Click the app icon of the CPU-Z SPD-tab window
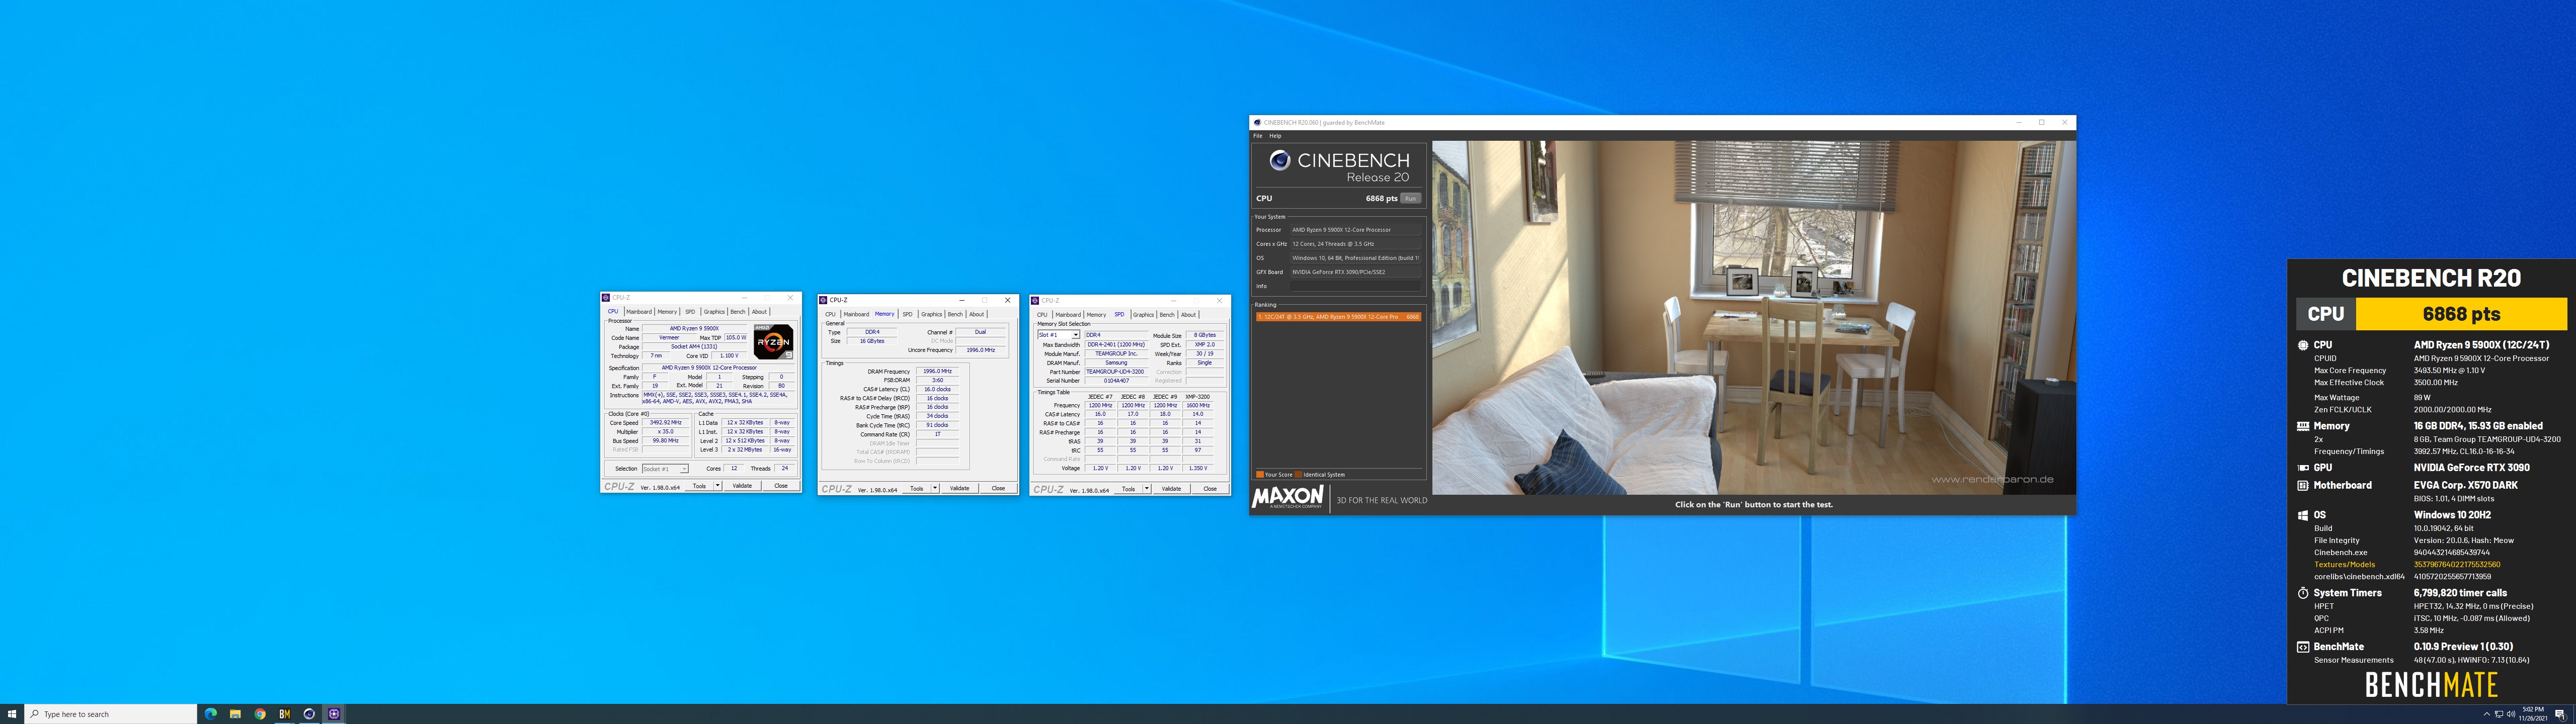 1035,300
